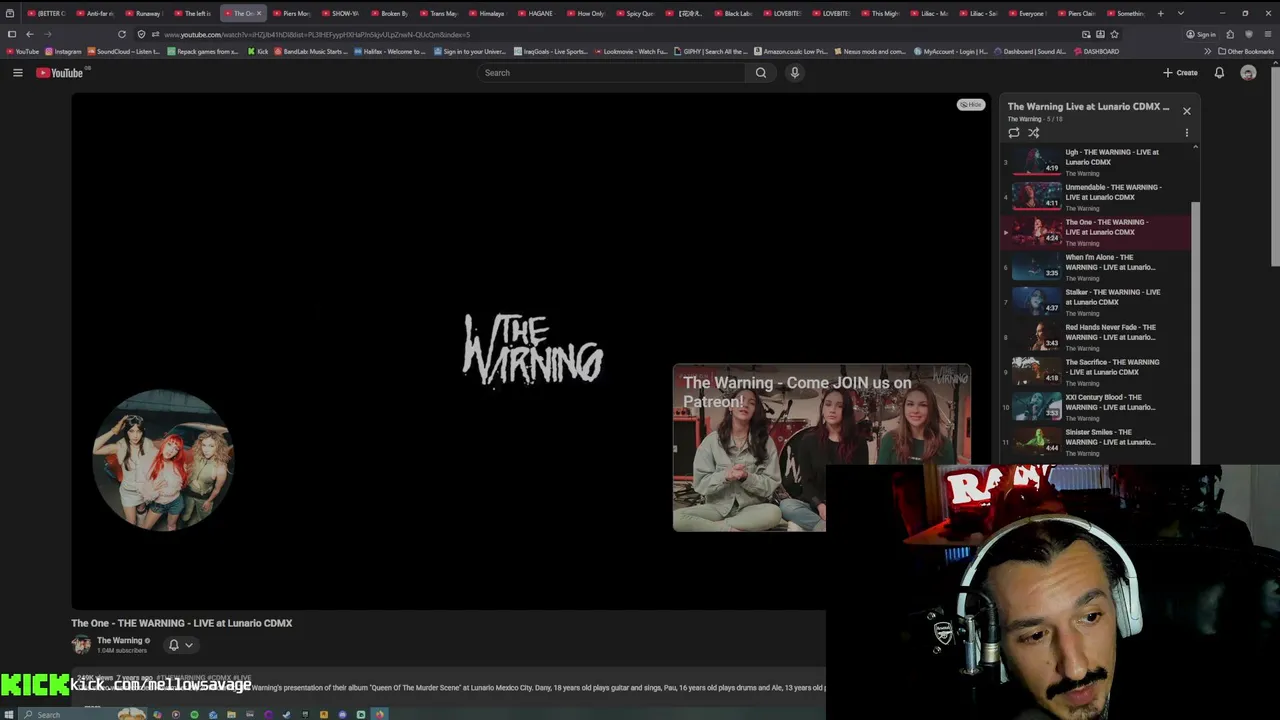Image resolution: width=1280 pixels, height=720 pixels.
Task: Play When I'm Alone playlist video
Action: (1096, 266)
